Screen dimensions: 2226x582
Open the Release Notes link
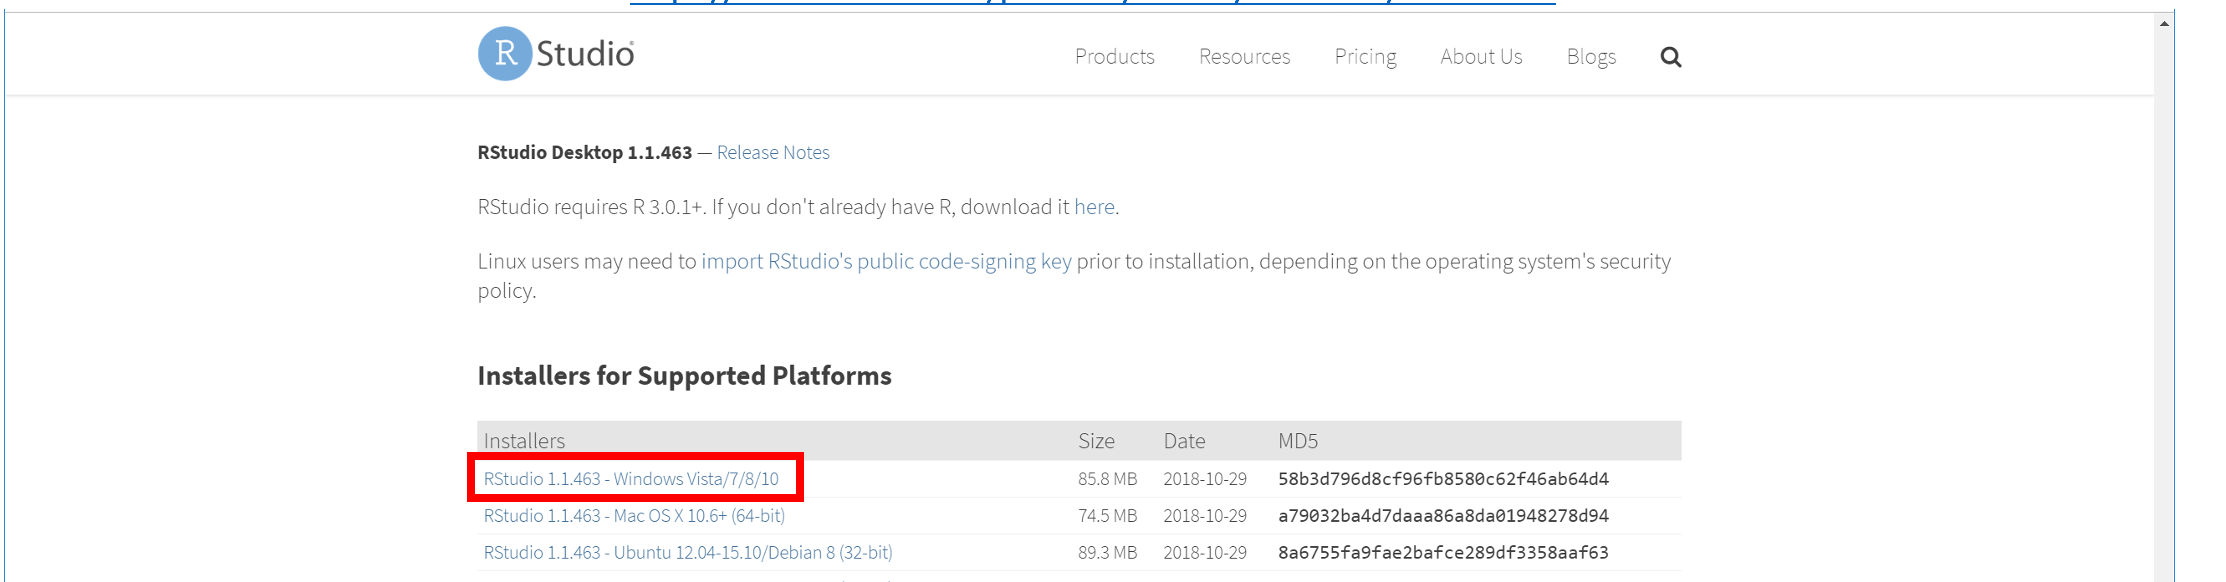[773, 152]
